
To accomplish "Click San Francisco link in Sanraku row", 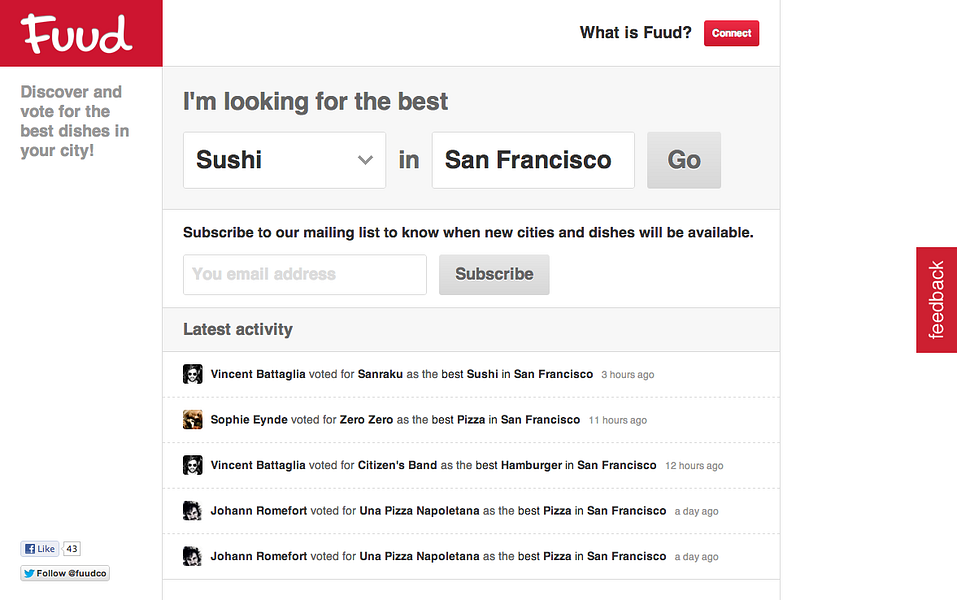I will pos(553,374).
